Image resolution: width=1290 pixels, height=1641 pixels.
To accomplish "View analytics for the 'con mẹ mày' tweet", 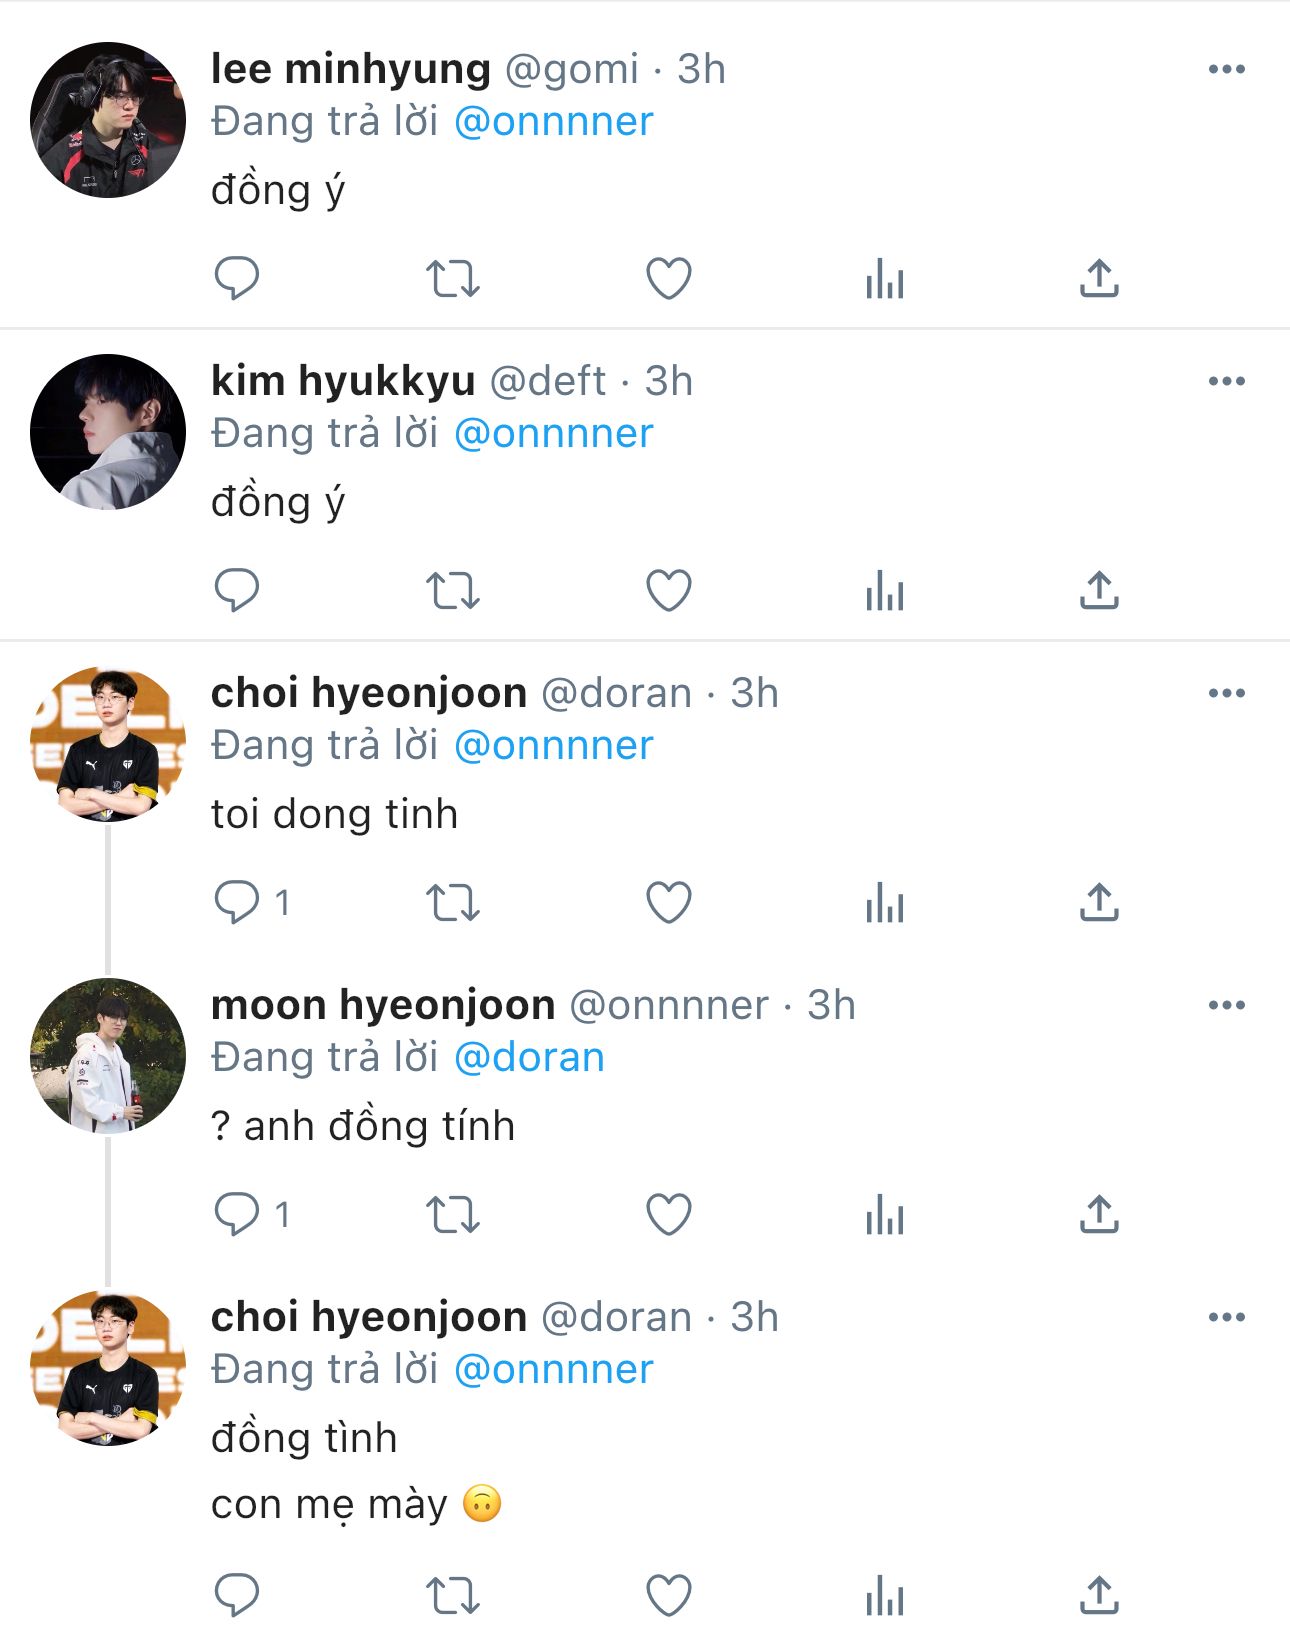I will pyautogui.click(x=885, y=1595).
